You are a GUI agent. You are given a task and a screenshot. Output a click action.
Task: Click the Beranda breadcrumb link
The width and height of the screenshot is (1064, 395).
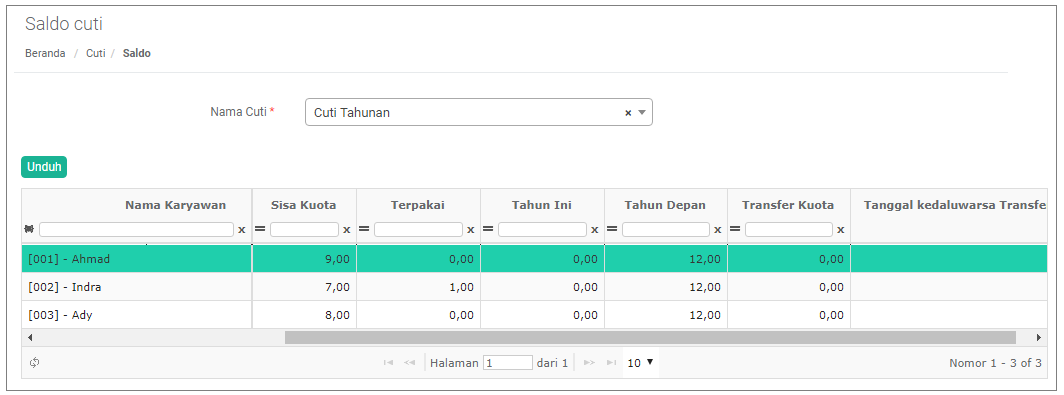click(45, 53)
